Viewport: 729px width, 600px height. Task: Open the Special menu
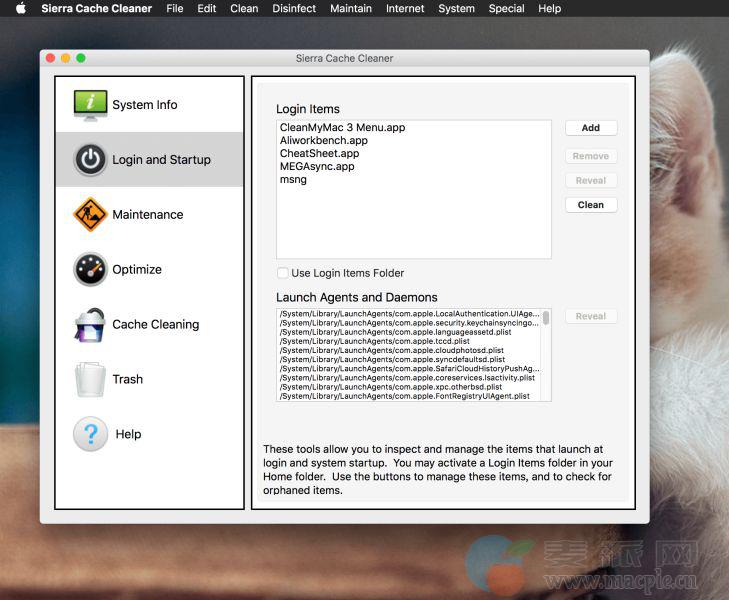tap(506, 9)
